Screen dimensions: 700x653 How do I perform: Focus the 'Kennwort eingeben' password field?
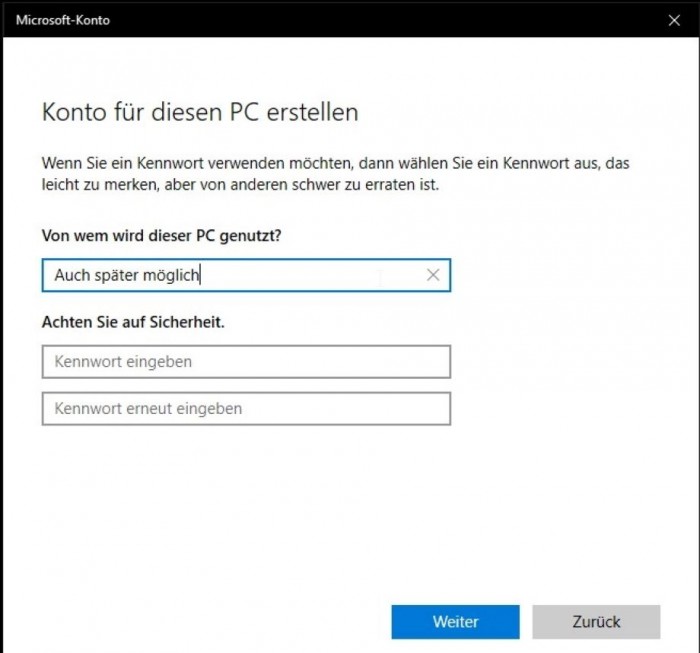click(x=246, y=362)
